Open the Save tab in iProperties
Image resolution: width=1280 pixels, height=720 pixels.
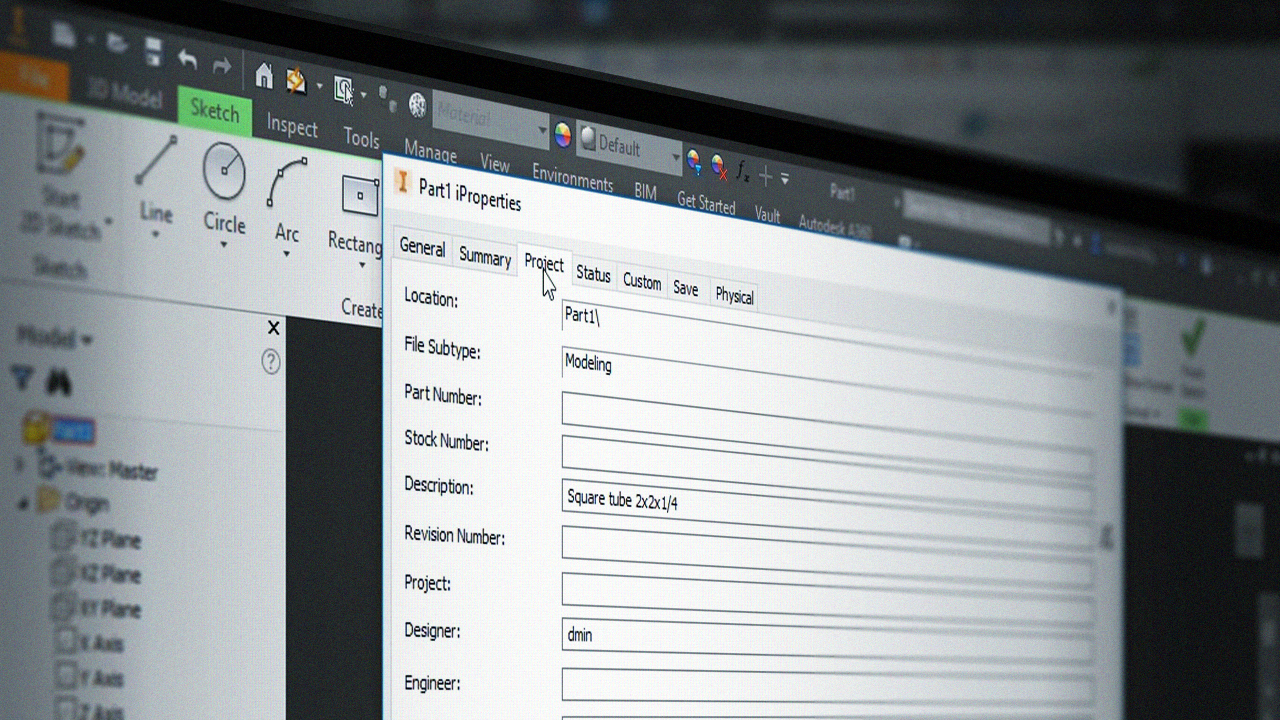coord(685,288)
